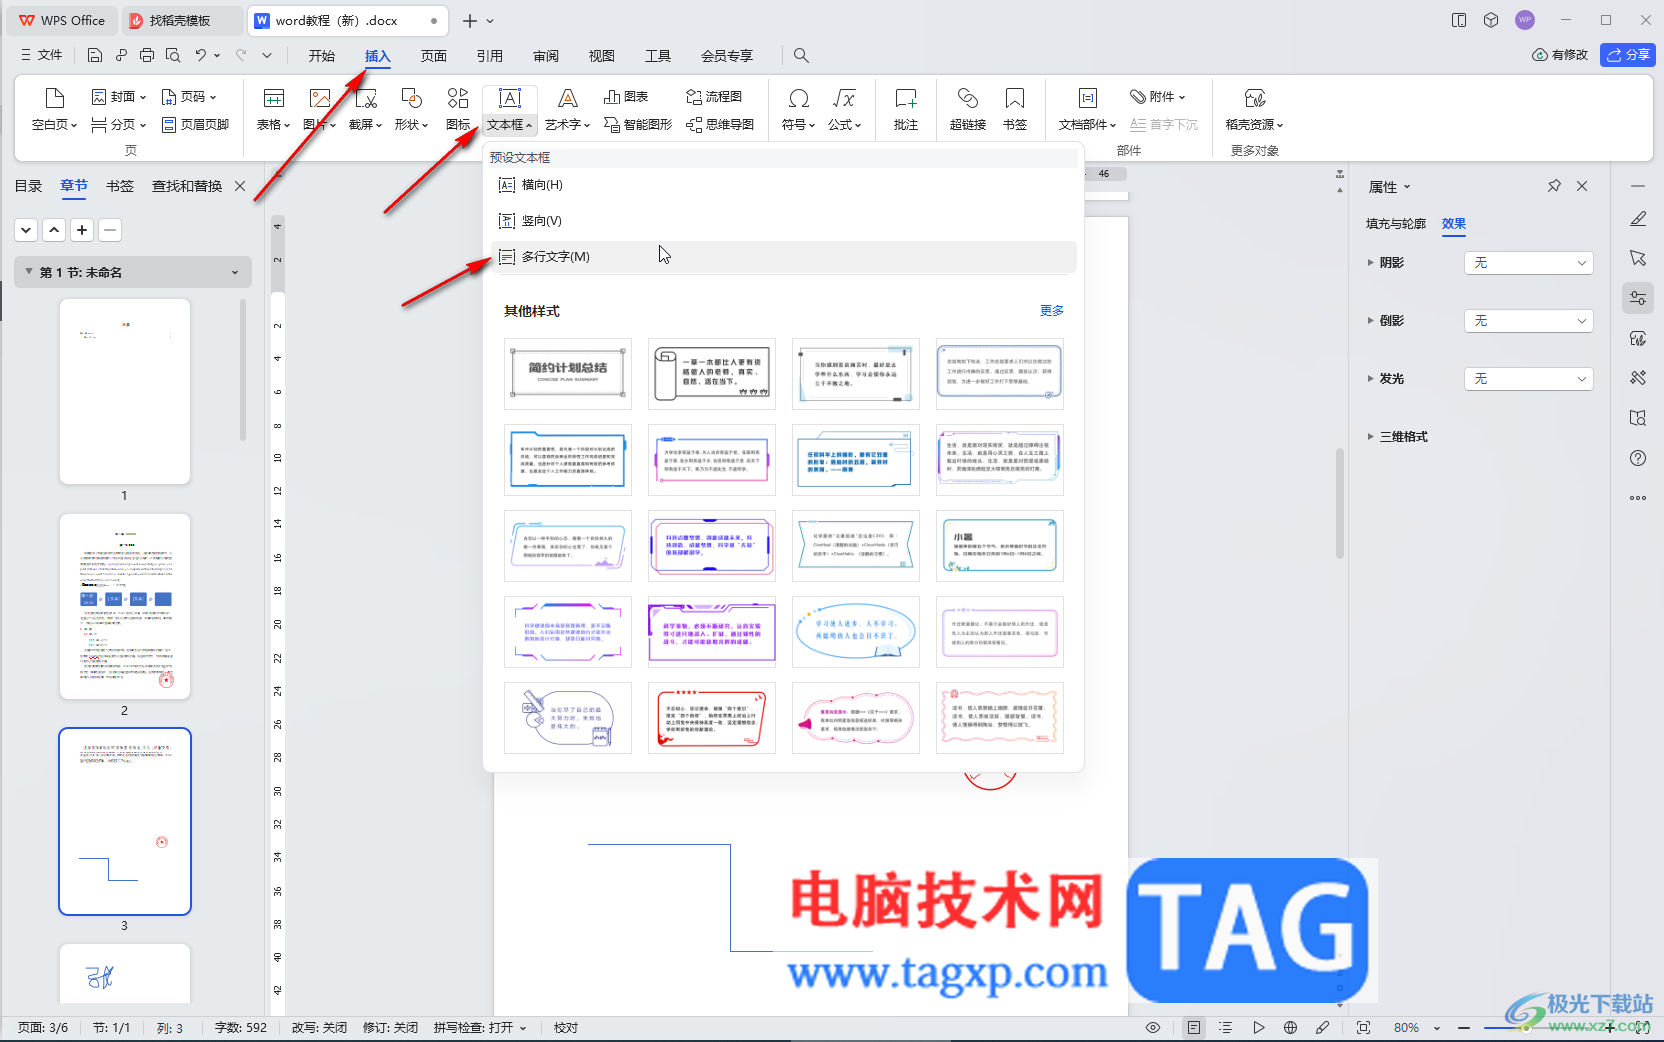The width and height of the screenshot is (1664, 1042).
Task: Insert a 思维导图 mind map
Action: 720,125
